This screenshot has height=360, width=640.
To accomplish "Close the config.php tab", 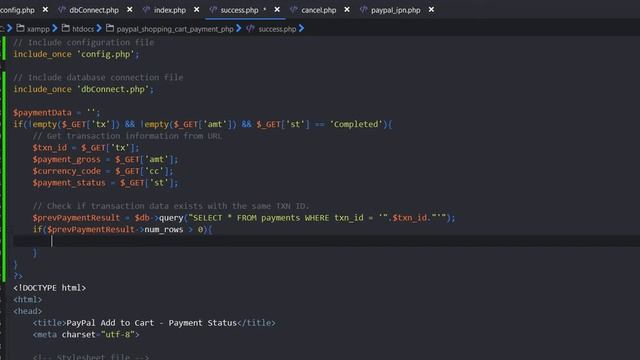I will point(45,9).
